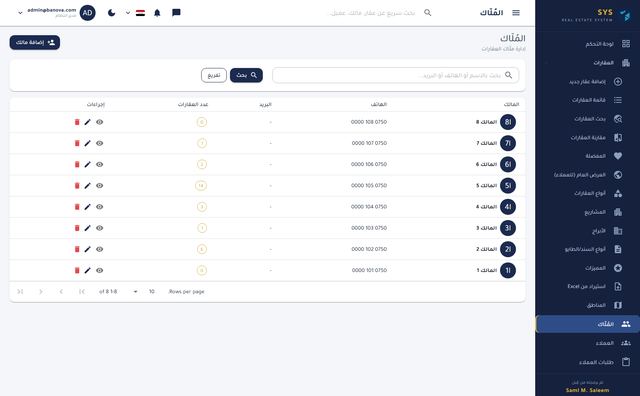View details of owner 1 (eye icon)
The height and width of the screenshot is (396, 640).
100,271
